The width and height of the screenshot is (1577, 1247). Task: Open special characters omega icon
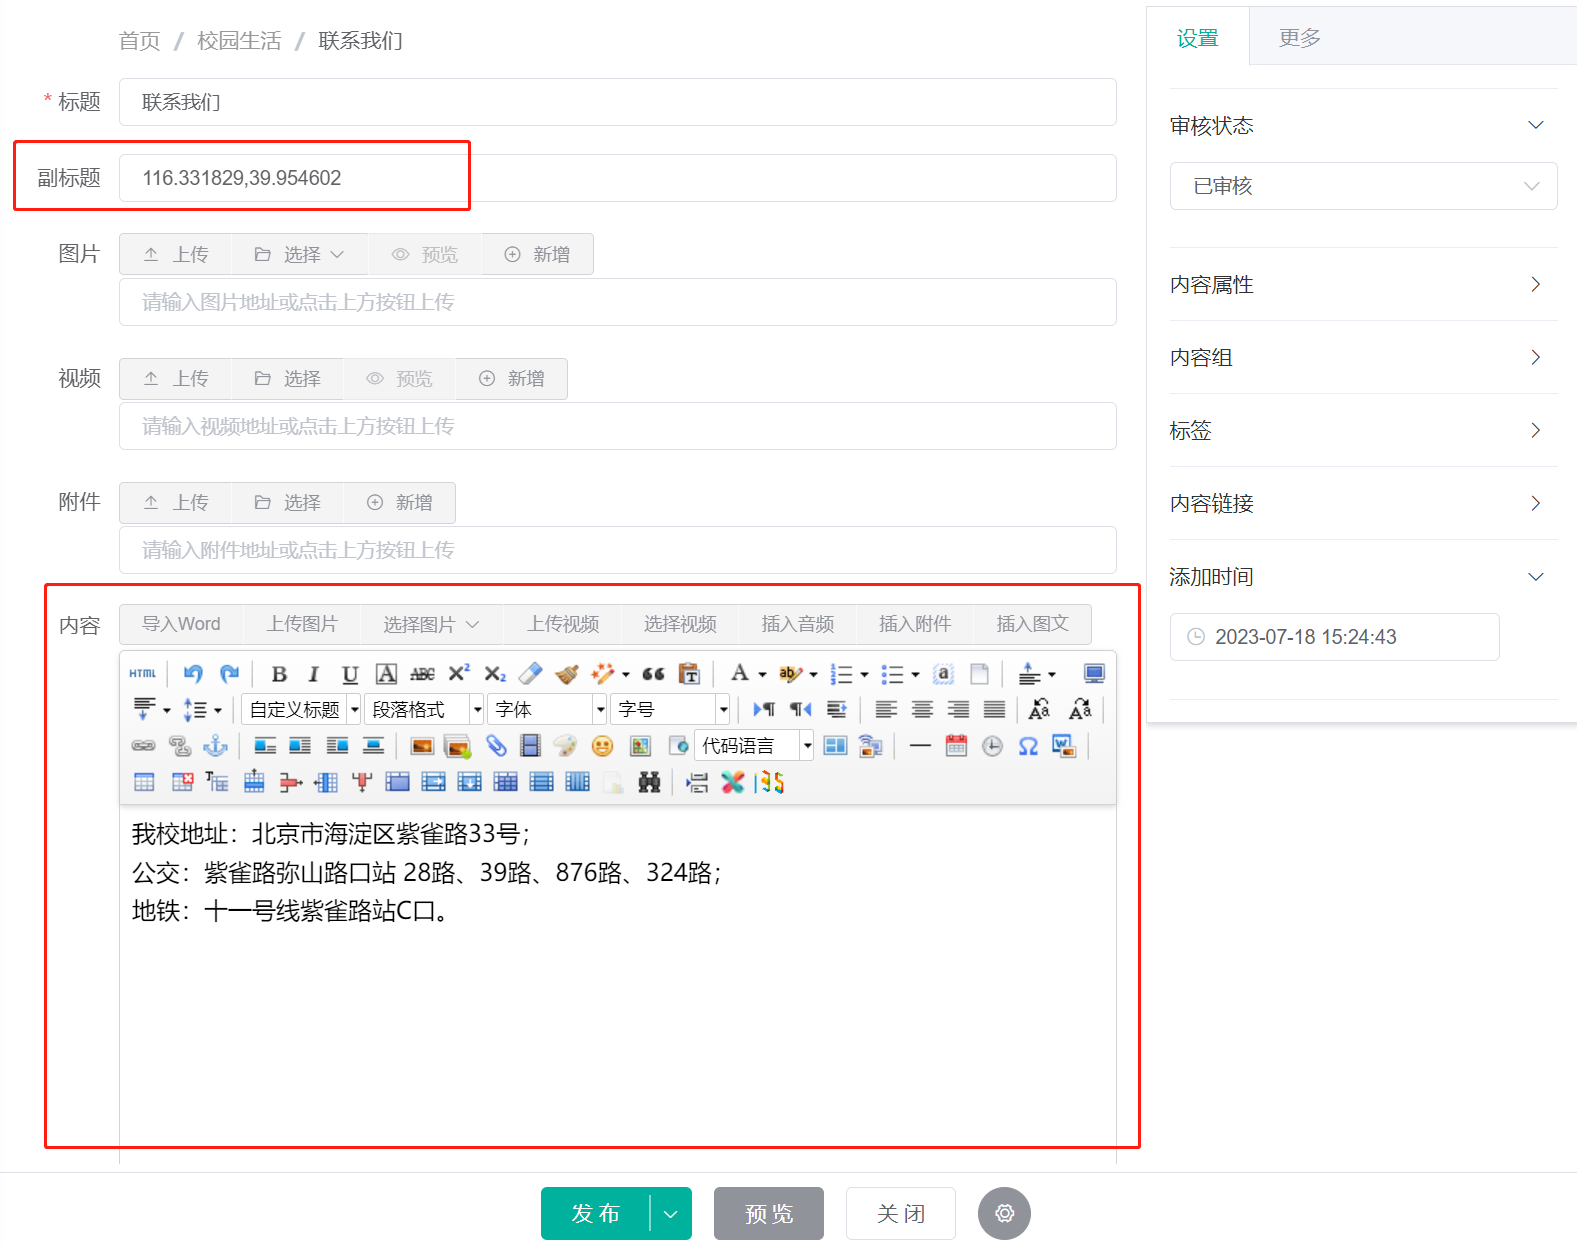(1028, 746)
